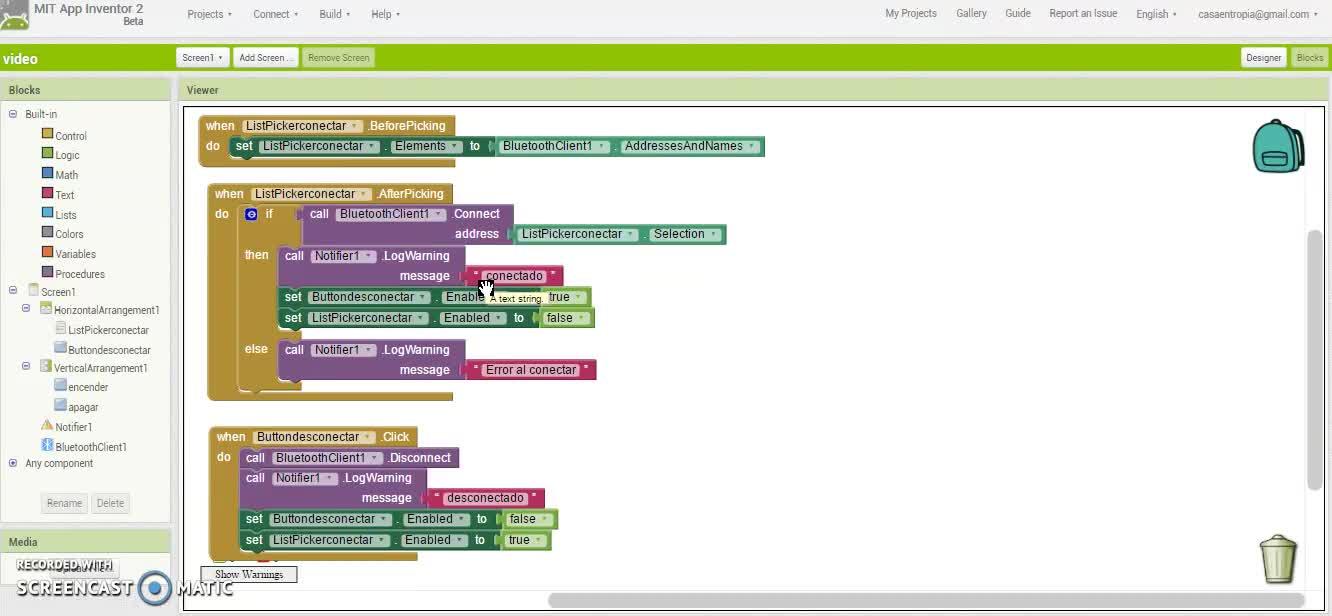Open the Connect menu

(276, 14)
